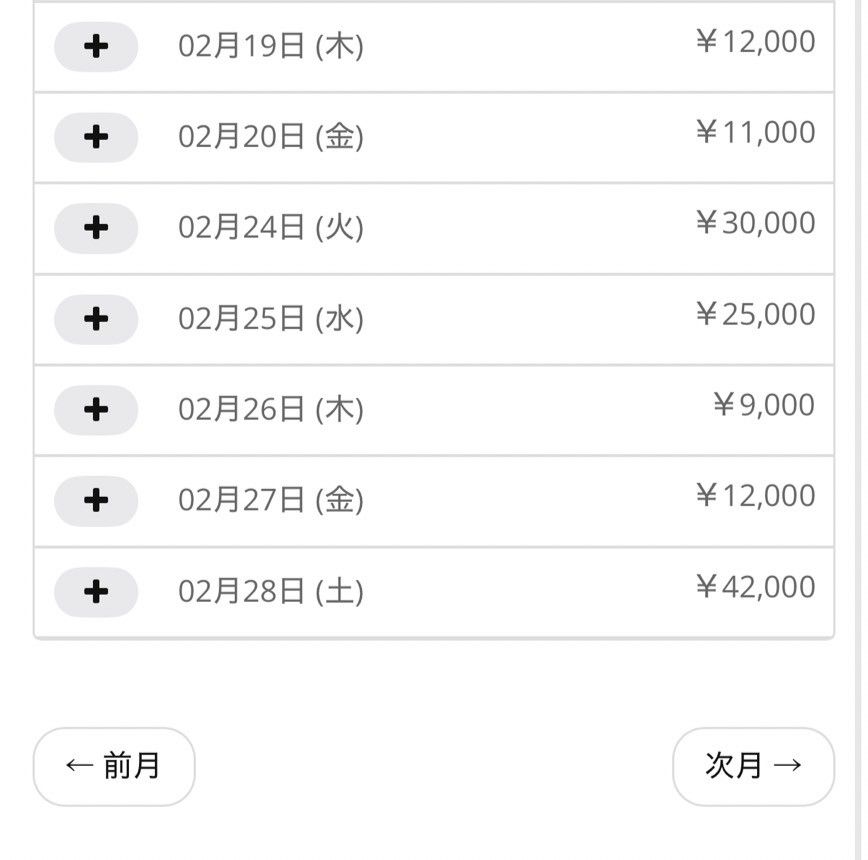
Task: Click the ¥42,000 amount
Action: [755, 587]
